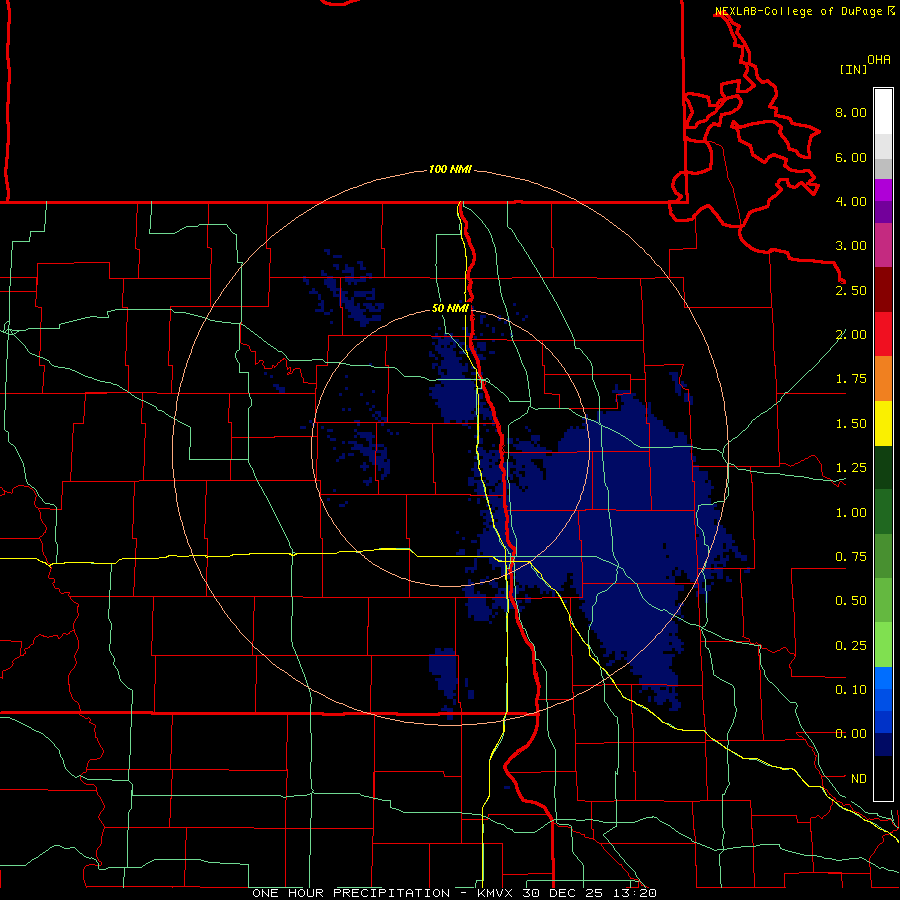
Task: Click the 6.00 legend value
Action: (x=851, y=157)
